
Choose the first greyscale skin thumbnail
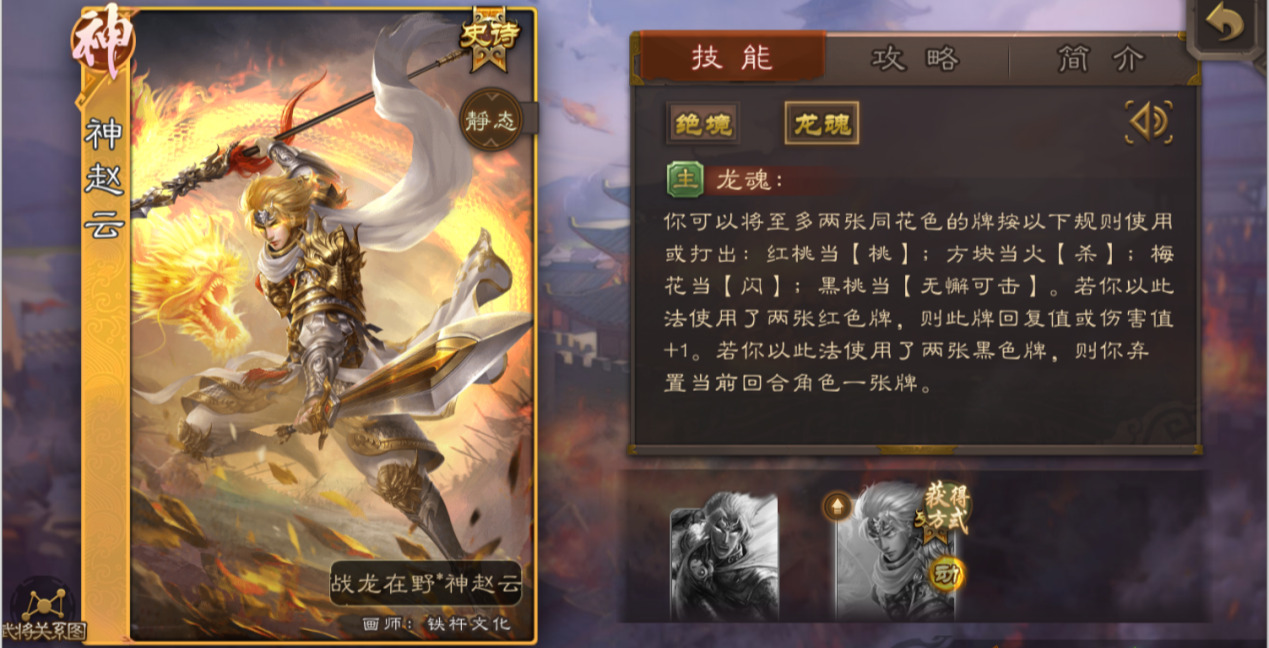coord(725,557)
